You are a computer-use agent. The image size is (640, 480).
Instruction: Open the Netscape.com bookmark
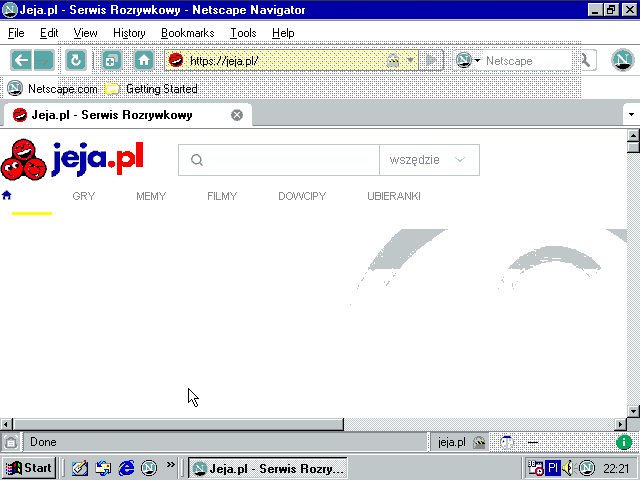52,89
